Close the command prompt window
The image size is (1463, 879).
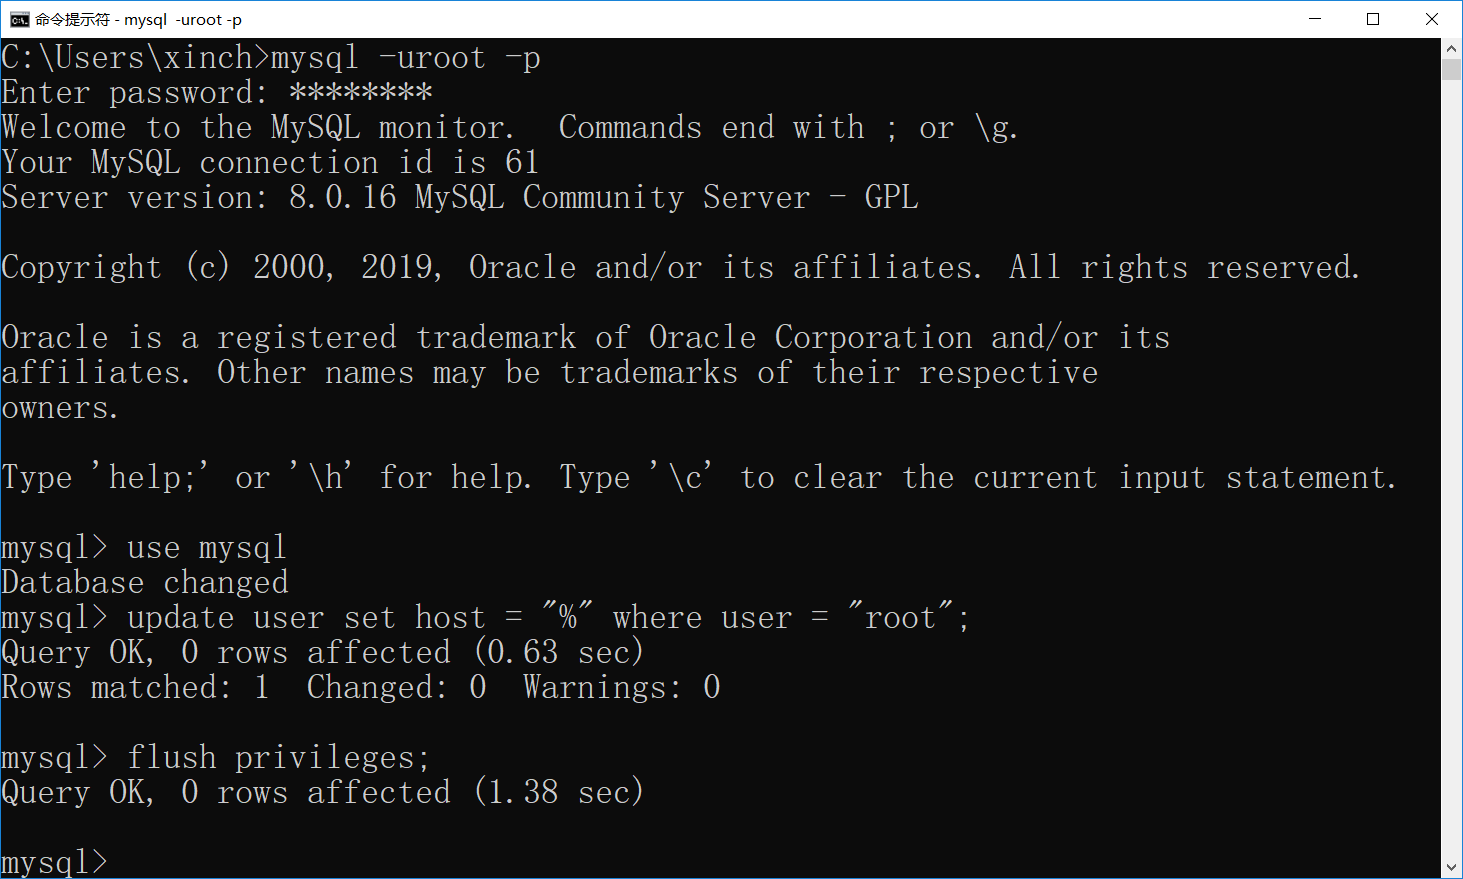1431,19
